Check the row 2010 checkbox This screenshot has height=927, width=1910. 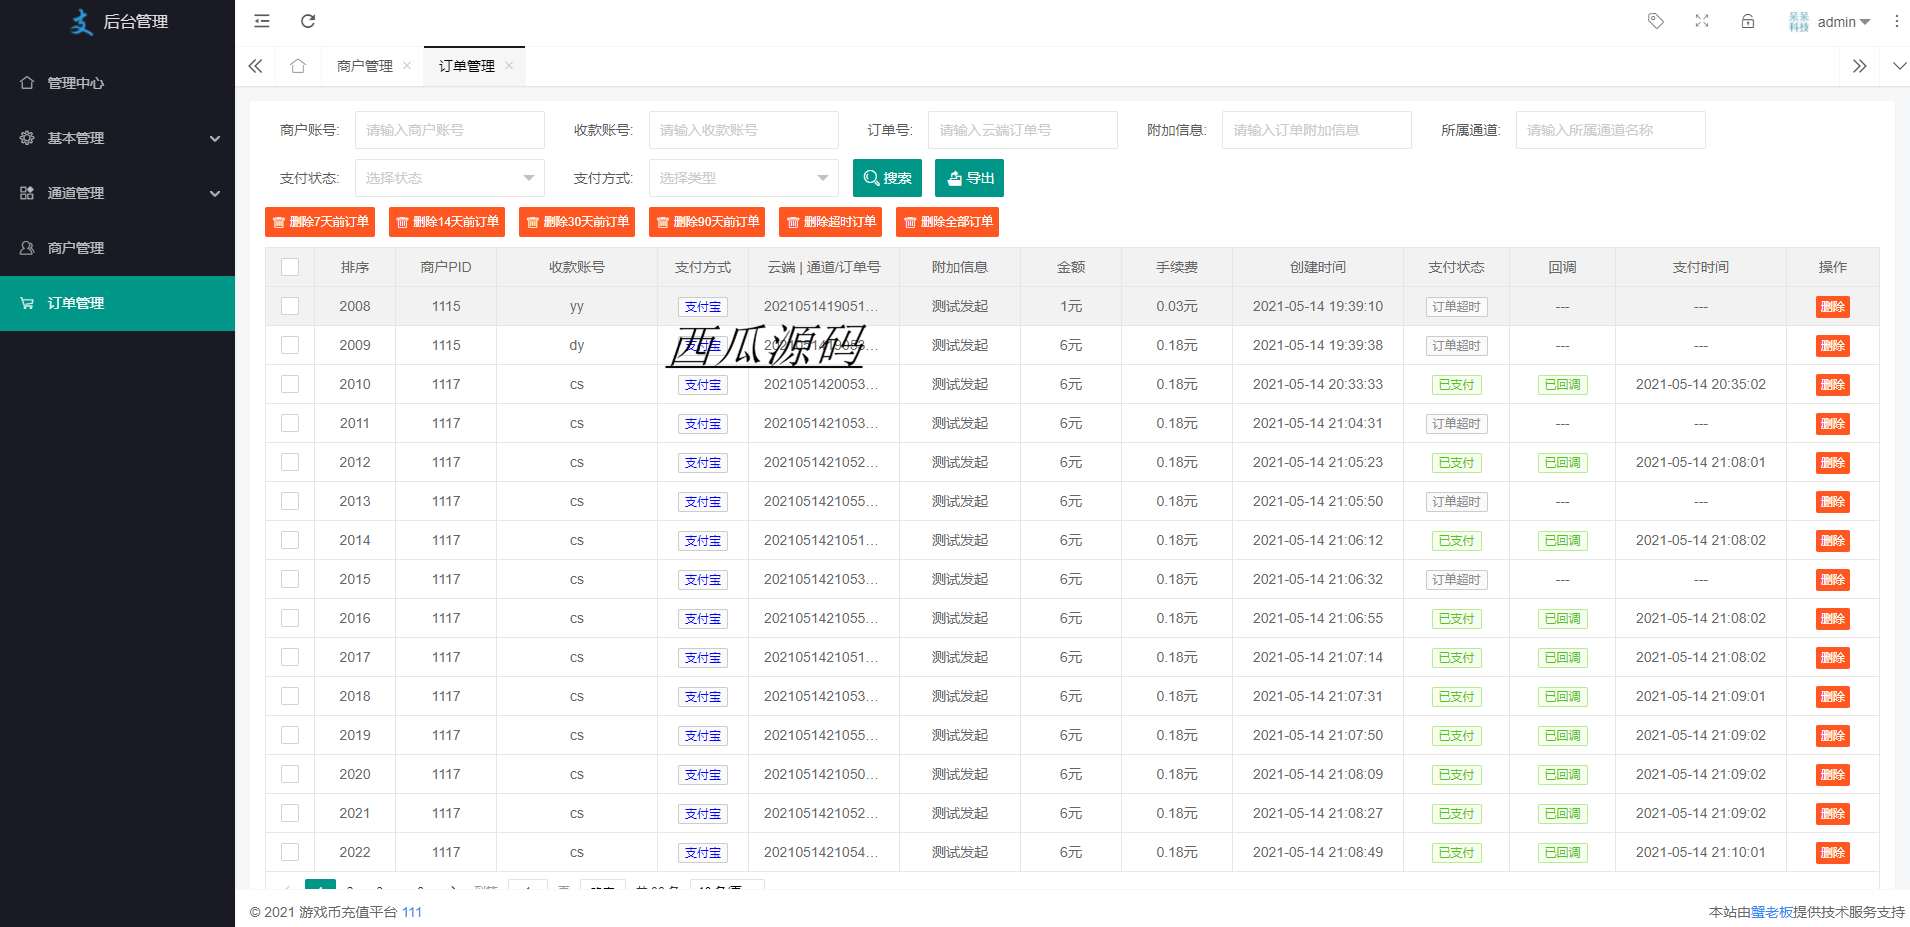290,384
